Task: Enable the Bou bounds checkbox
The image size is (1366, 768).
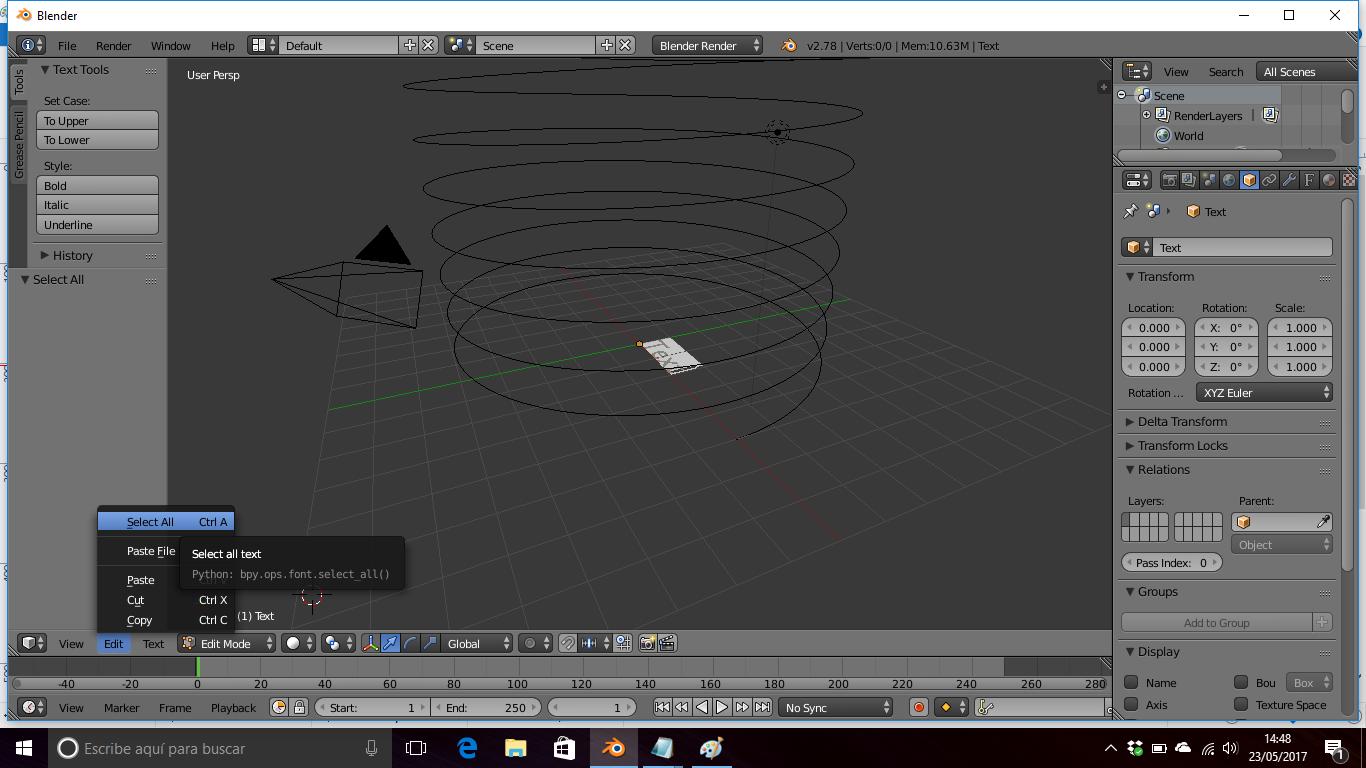Action: tap(1241, 682)
